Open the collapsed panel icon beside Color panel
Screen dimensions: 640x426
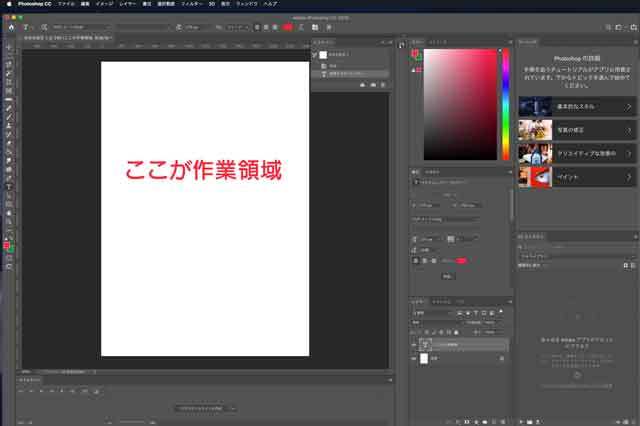tap(402, 45)
